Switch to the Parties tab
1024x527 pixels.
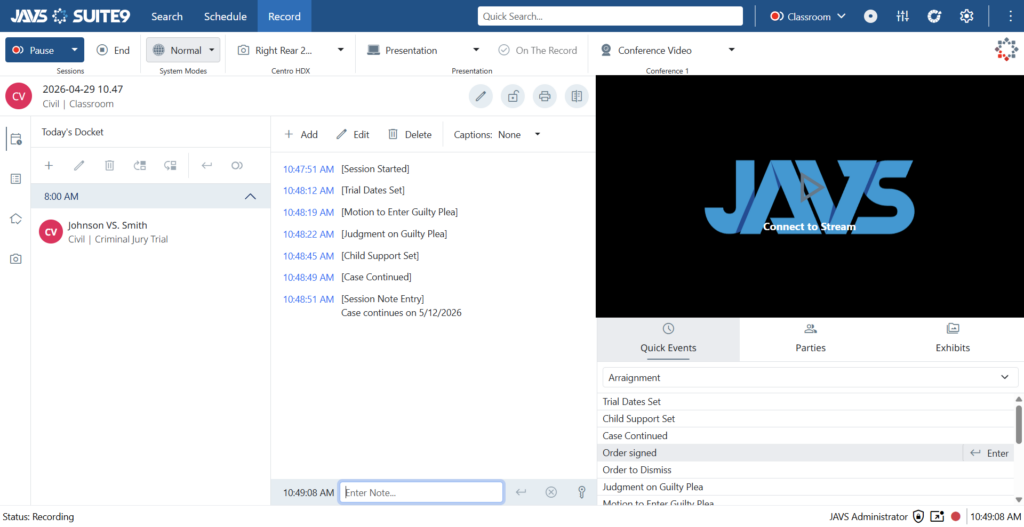coord(810,340)
